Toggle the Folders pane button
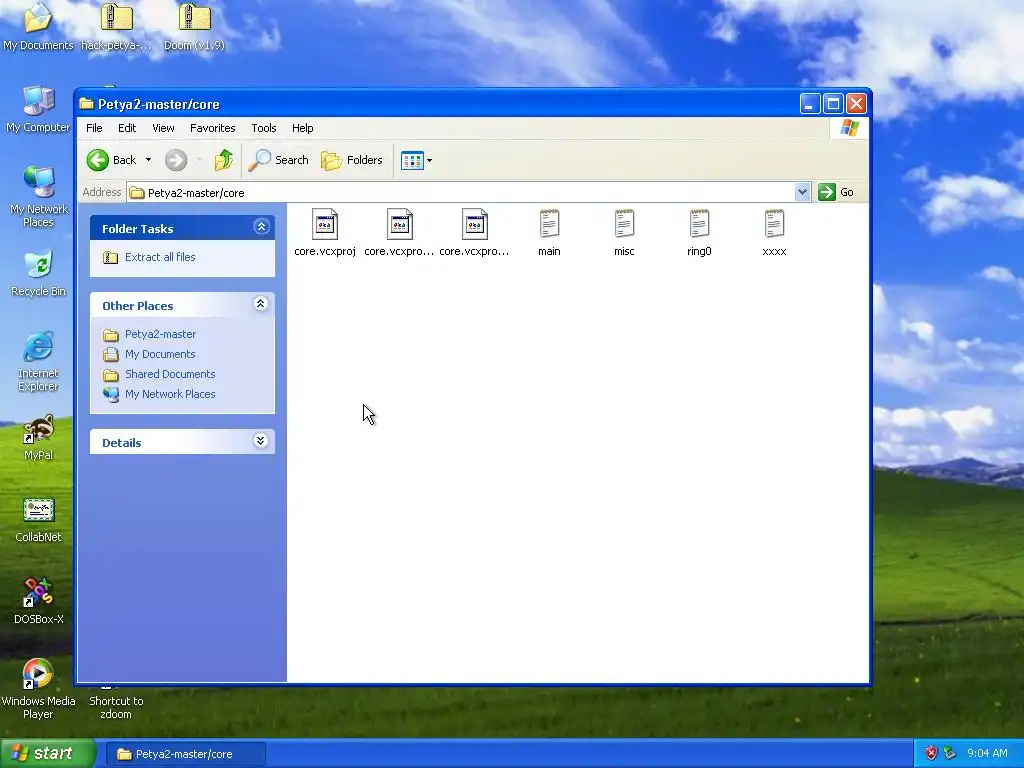This screenshot has height=768, width=1024. point(352,160)
